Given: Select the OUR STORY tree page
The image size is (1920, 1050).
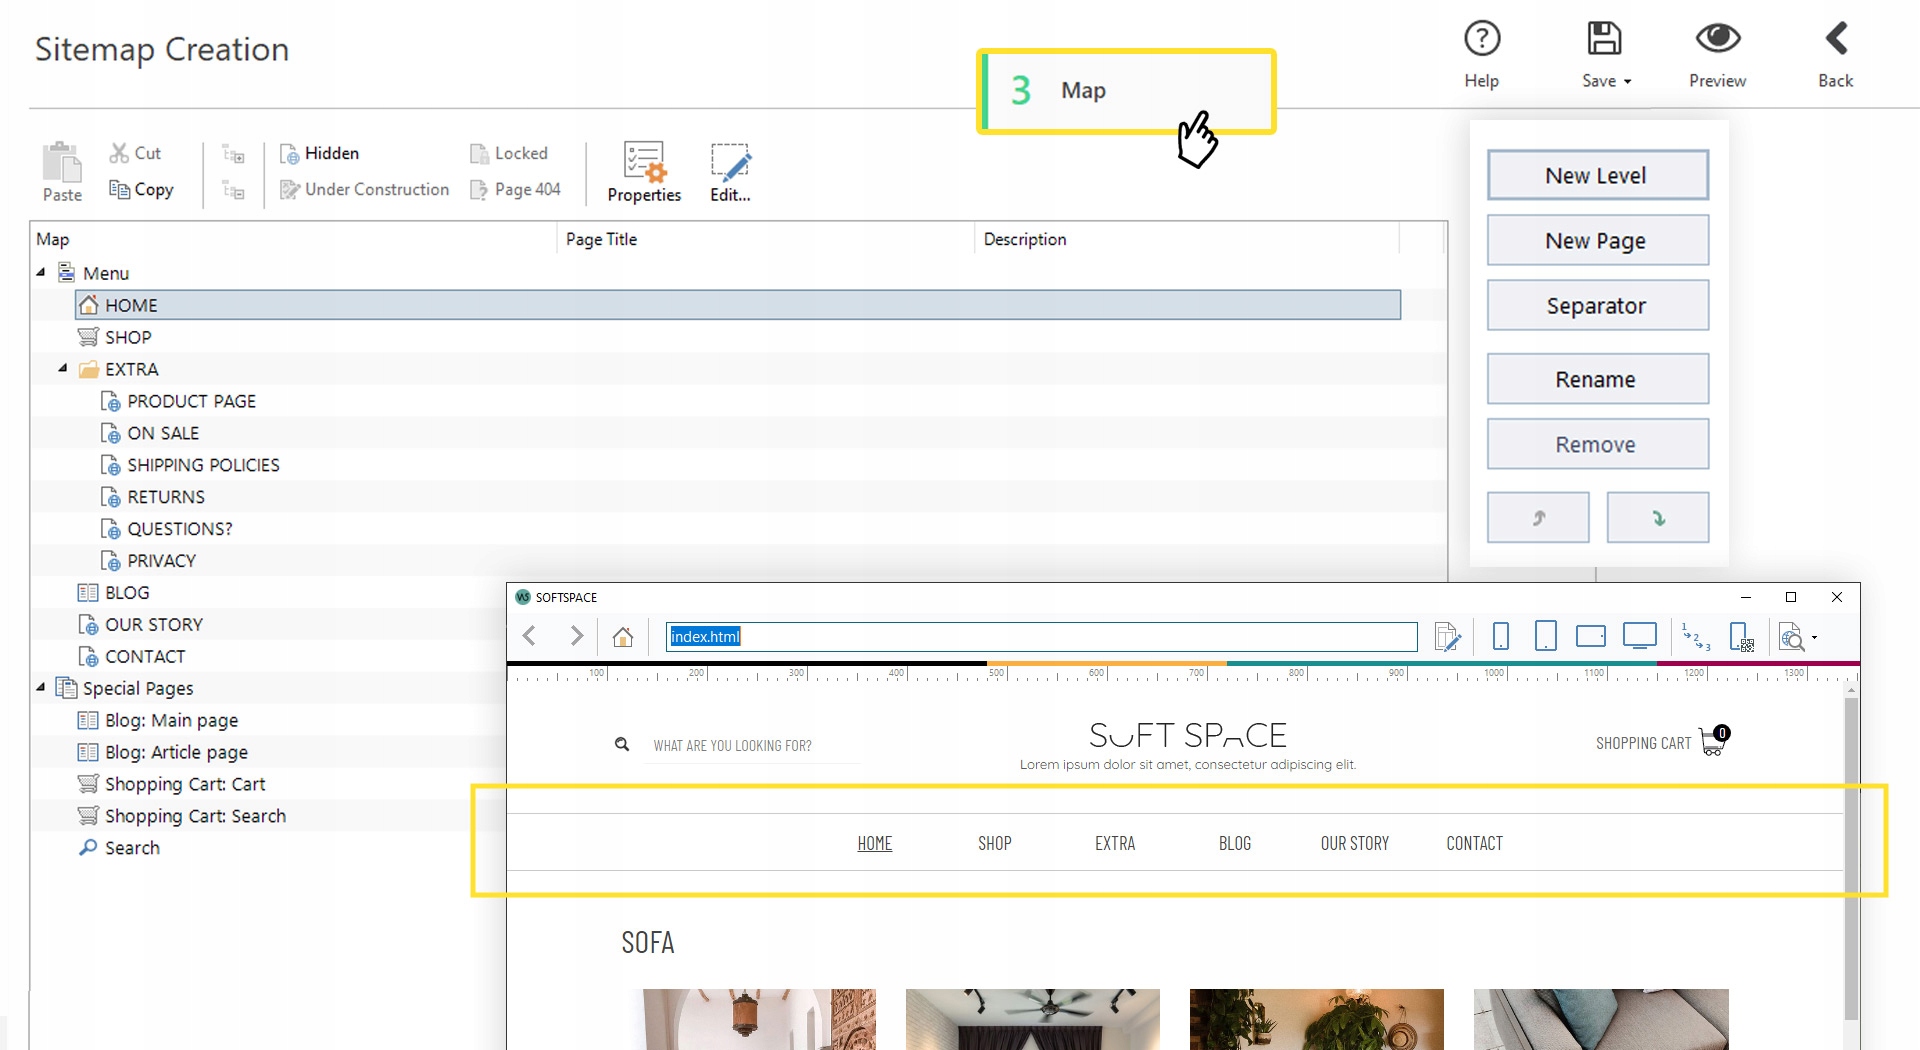Looking at the screenshot, I should 141,625.
